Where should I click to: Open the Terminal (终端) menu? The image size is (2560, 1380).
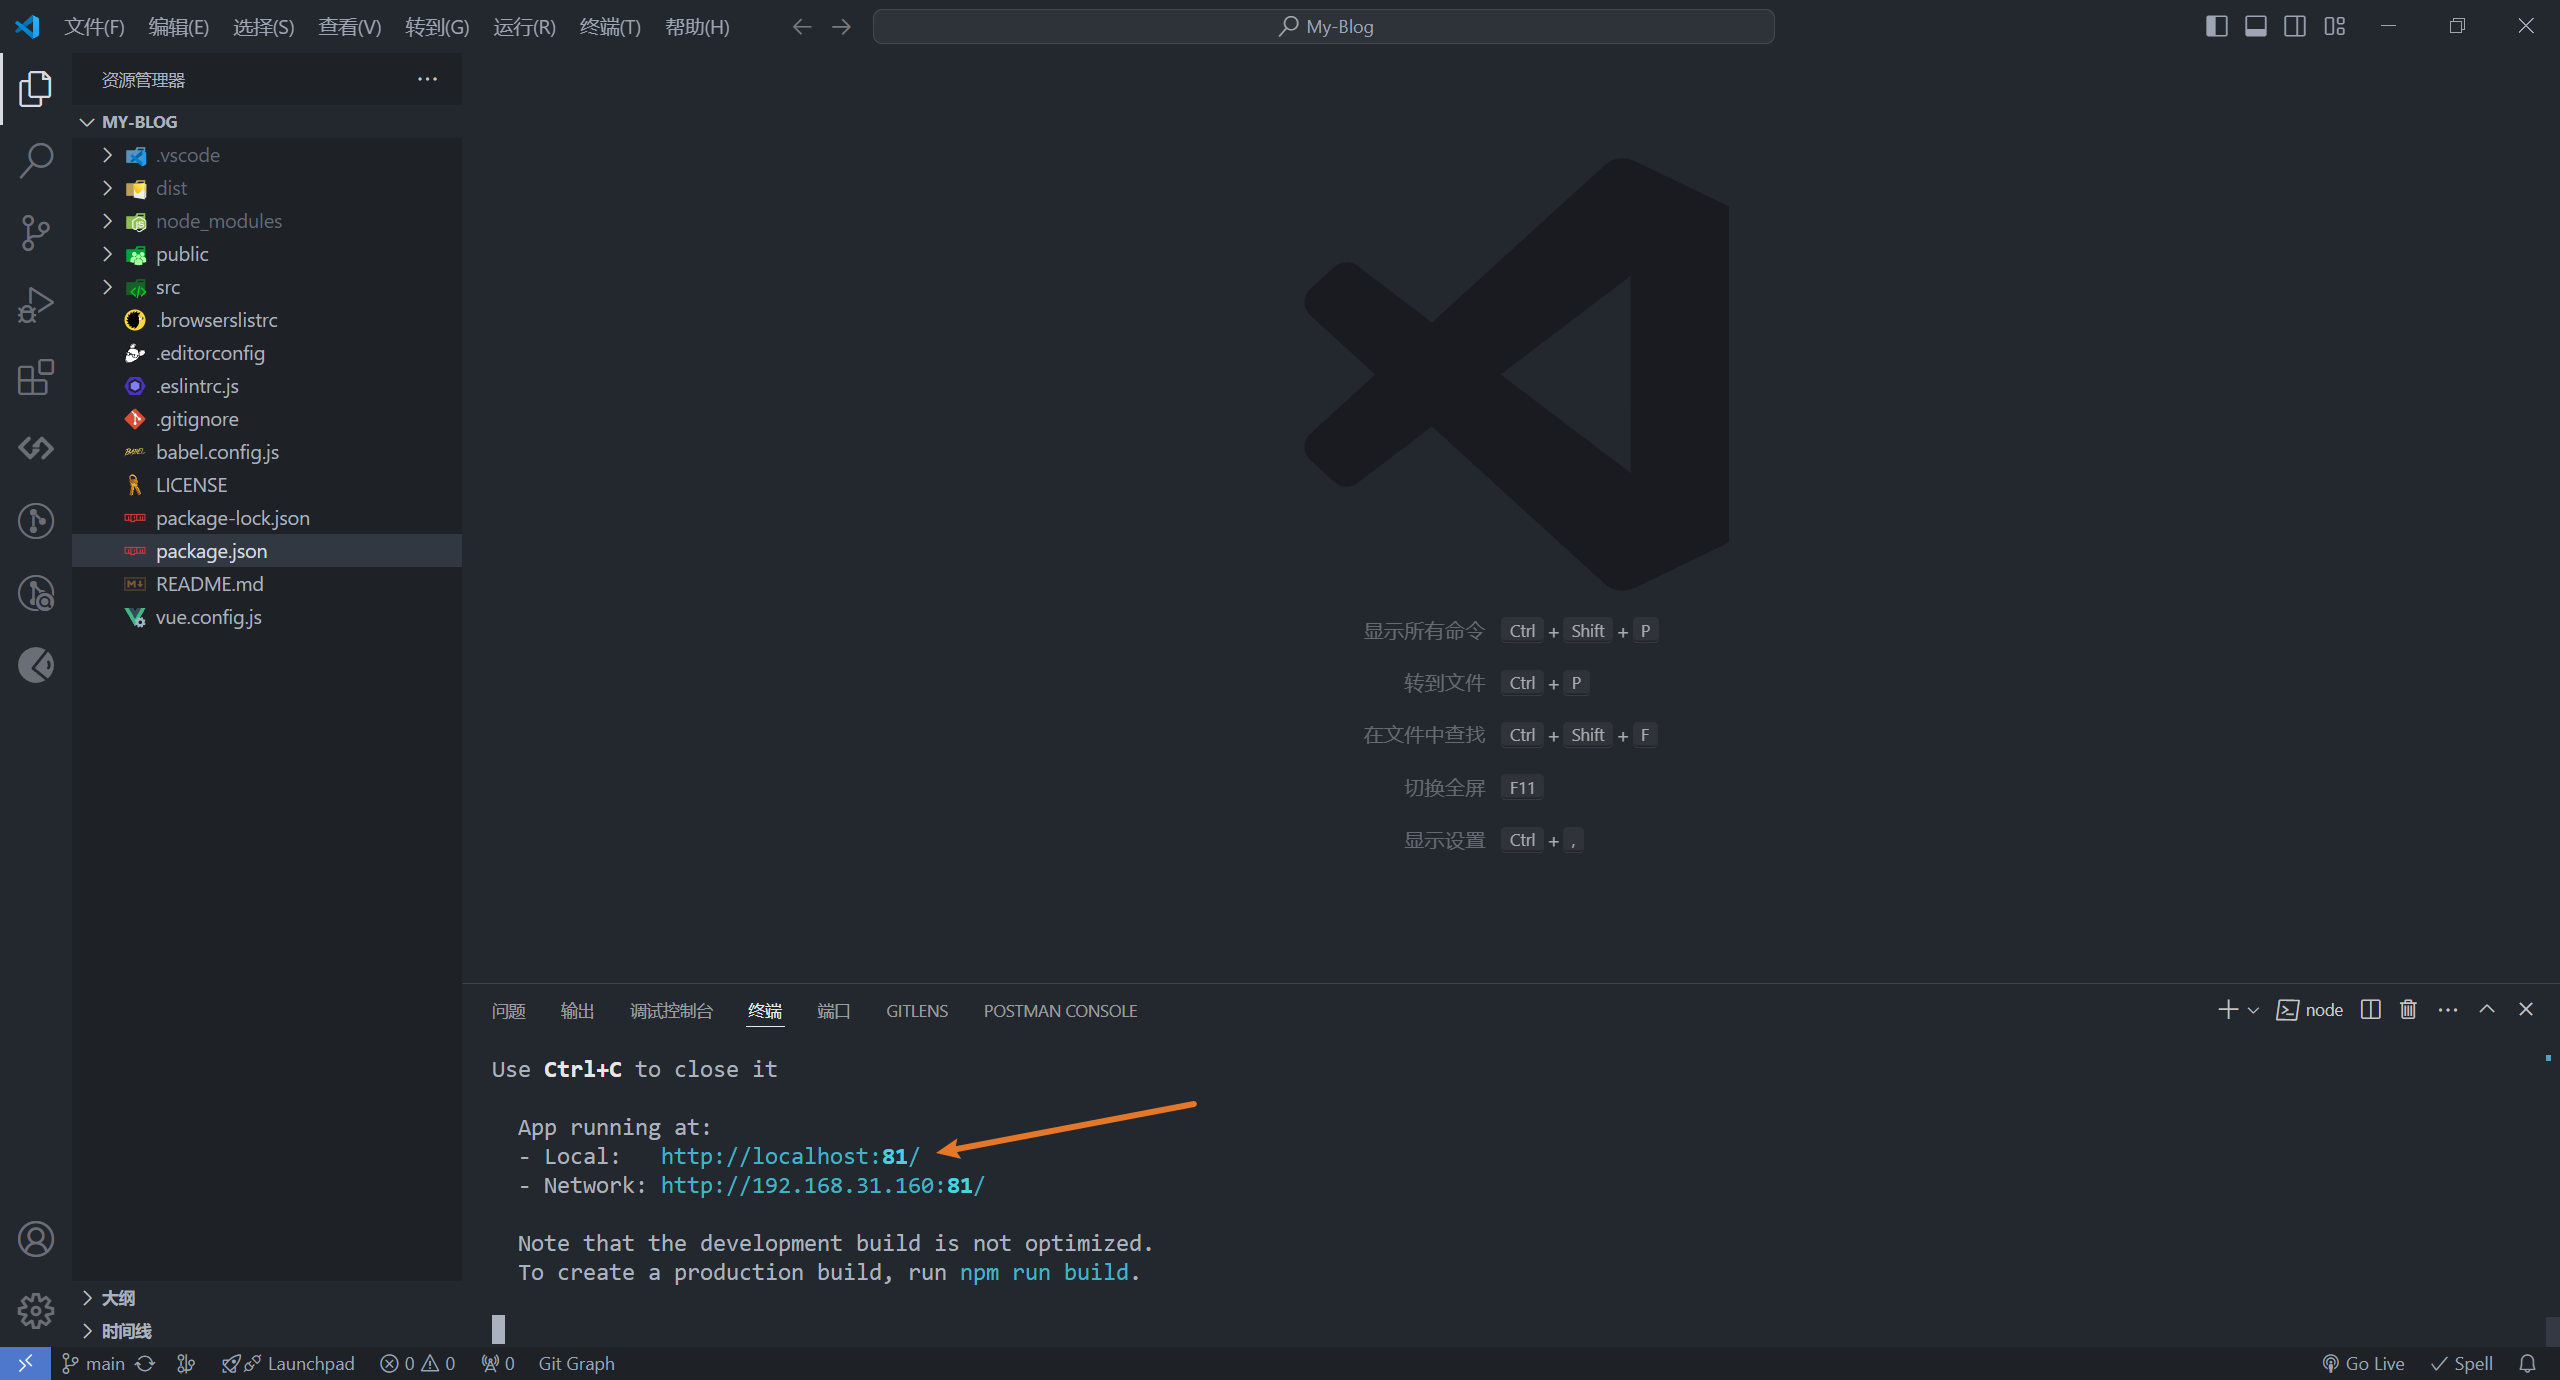coord(610,27)
